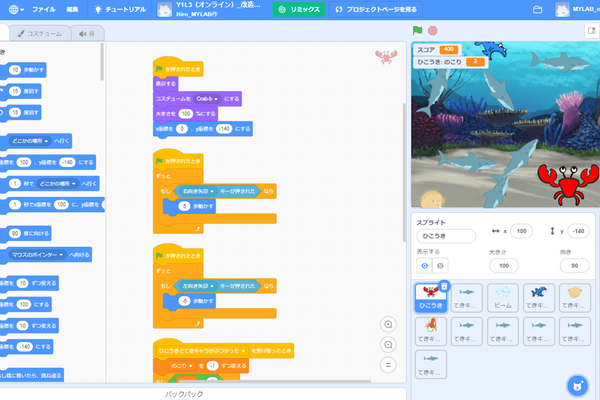Click the スコア variable monitor on stage
The width and height of the screenshot is (600, 400).
(x=437, y=50)
